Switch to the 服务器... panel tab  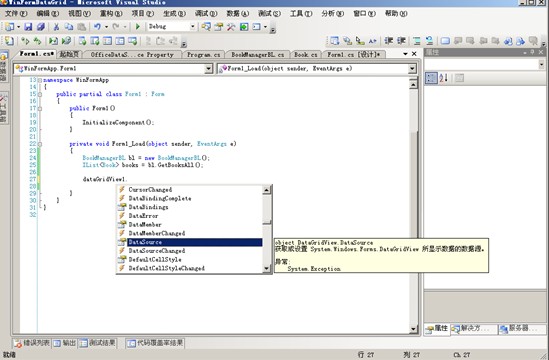(x=522, y=329)
